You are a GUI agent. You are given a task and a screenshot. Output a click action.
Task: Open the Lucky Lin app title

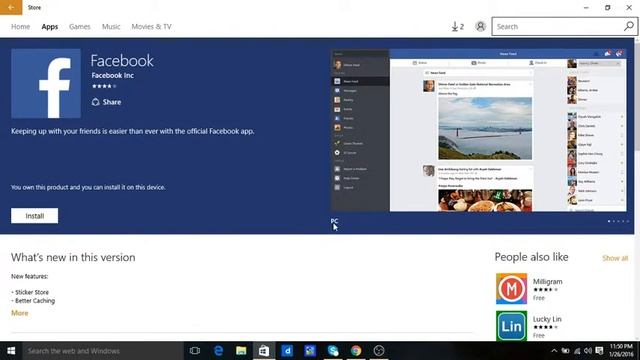[547, 319]
